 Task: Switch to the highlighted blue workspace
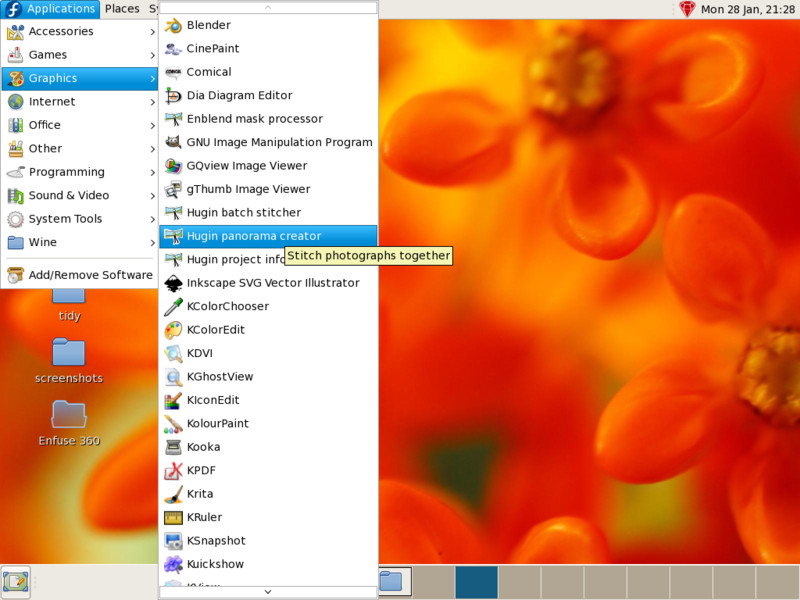point(476,581)
